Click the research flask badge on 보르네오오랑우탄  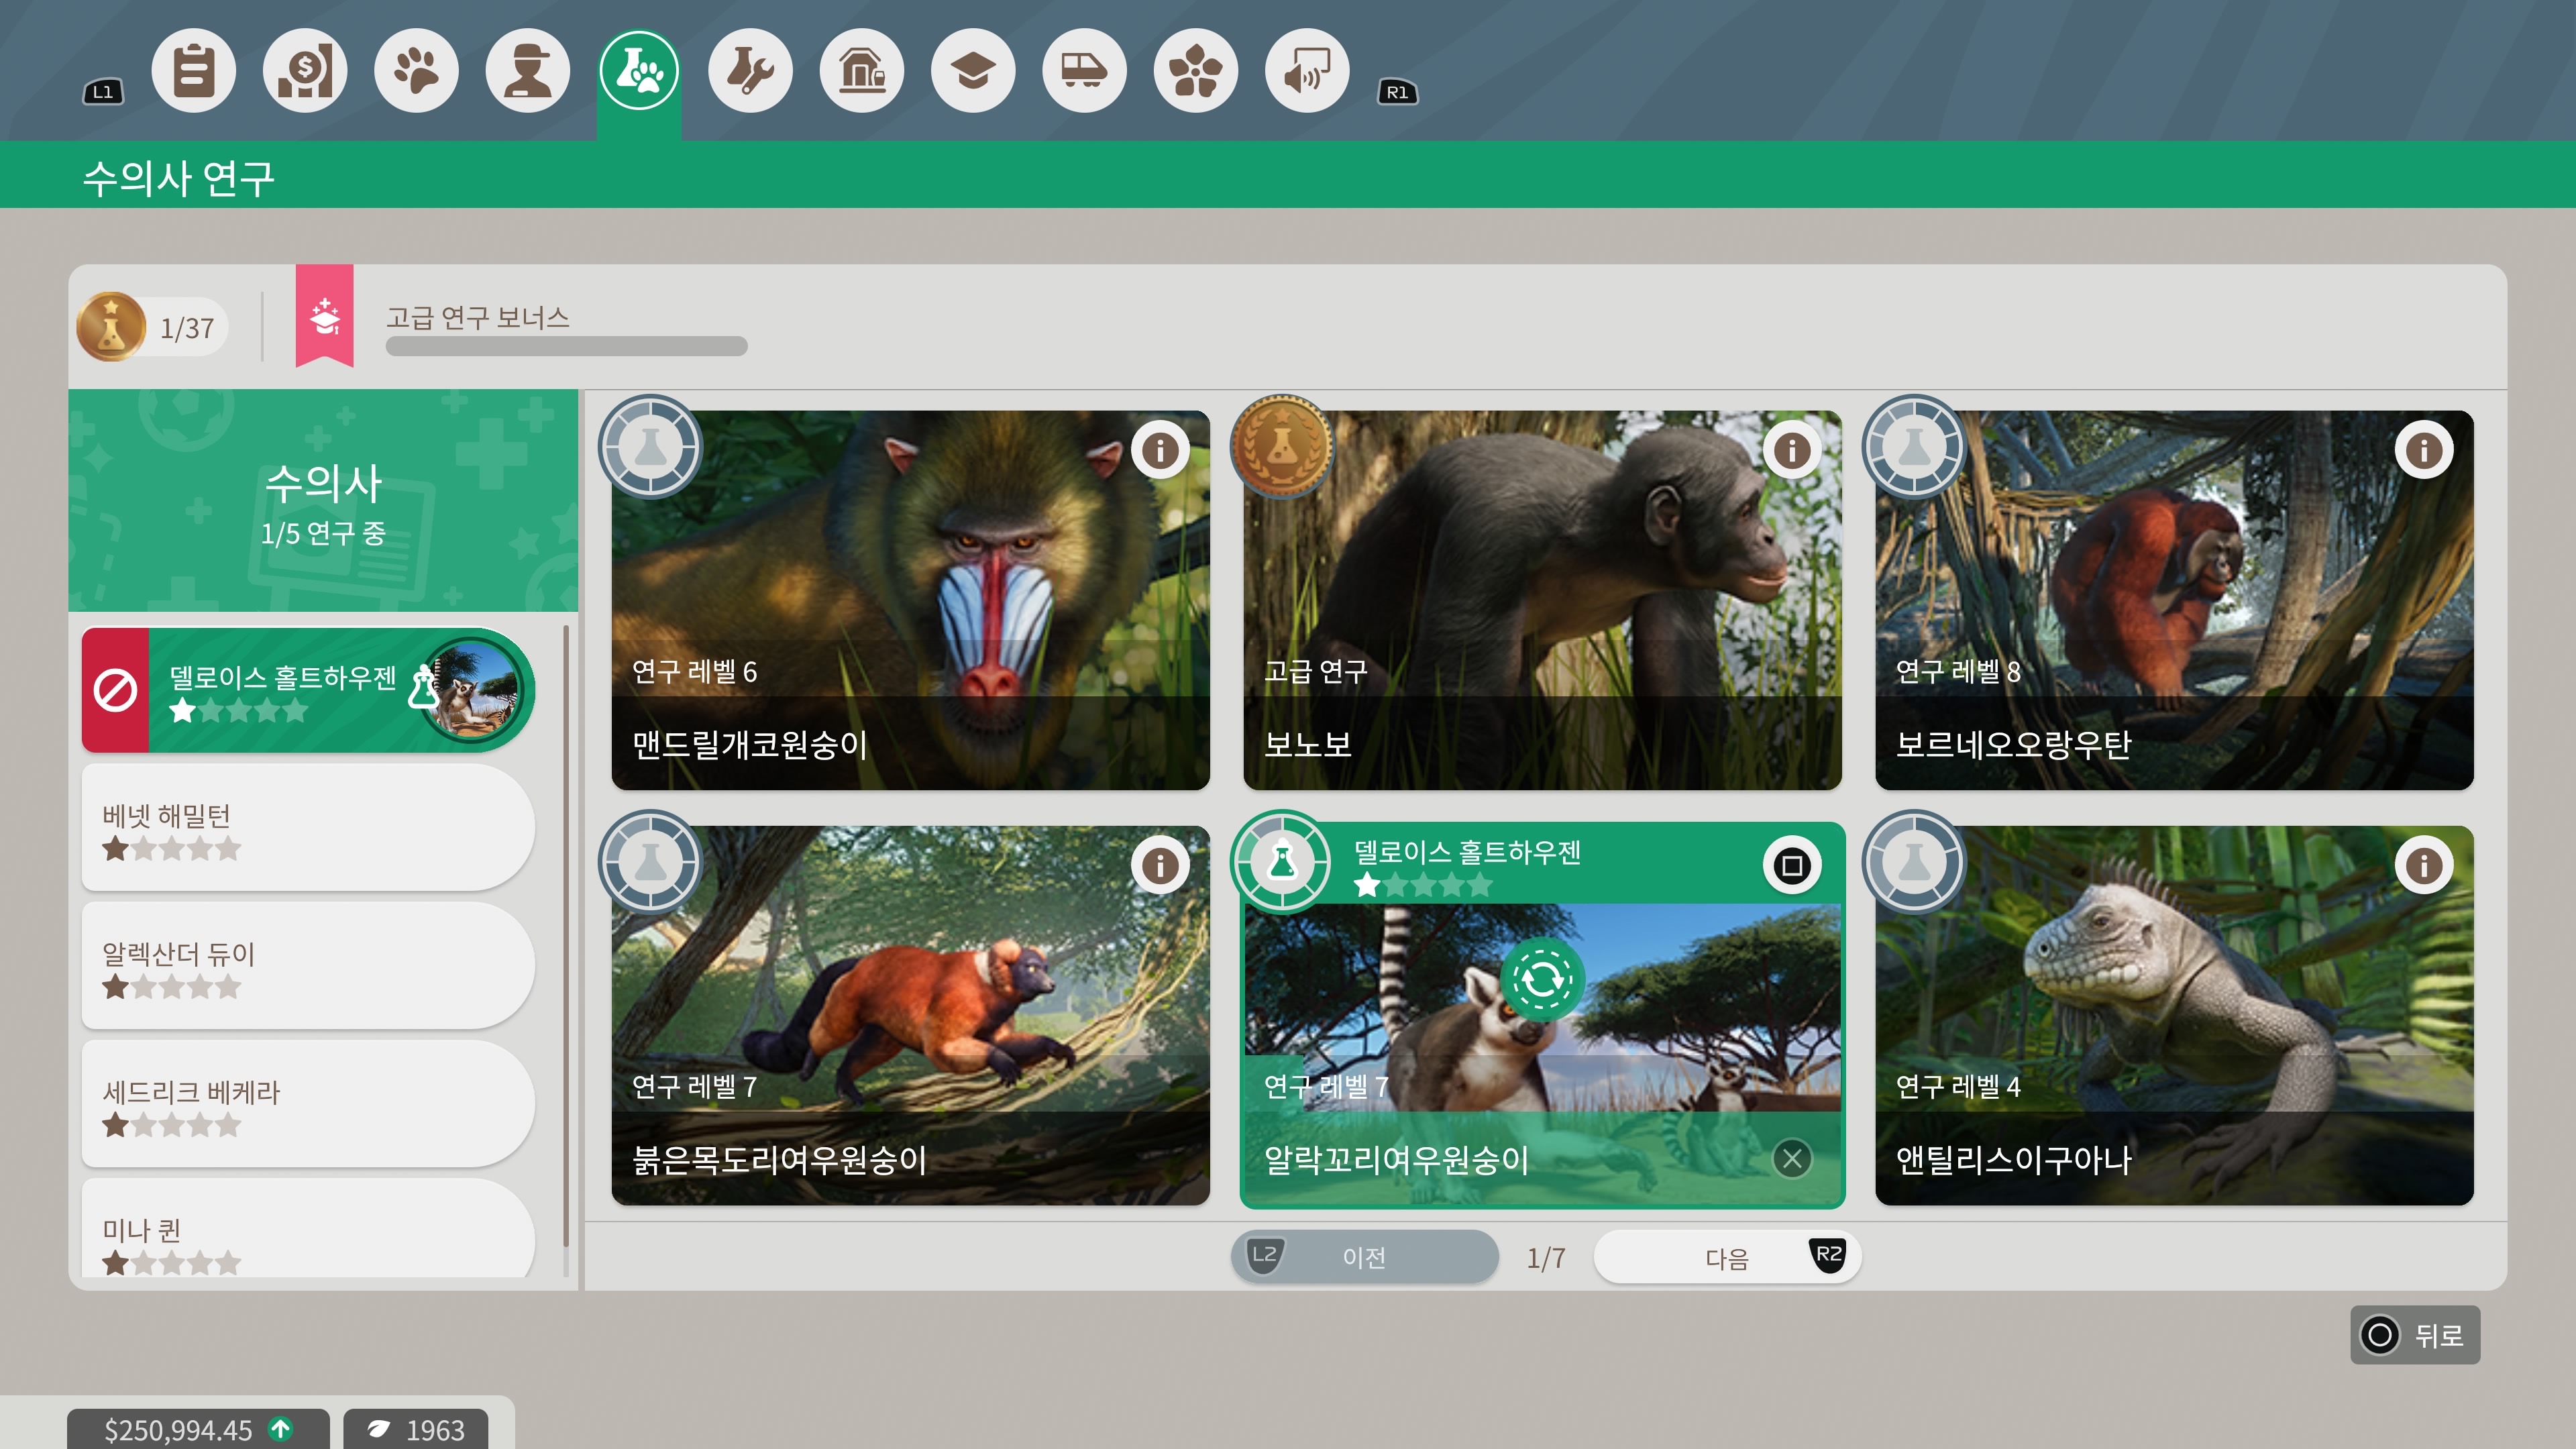[x=1914, y=447]
